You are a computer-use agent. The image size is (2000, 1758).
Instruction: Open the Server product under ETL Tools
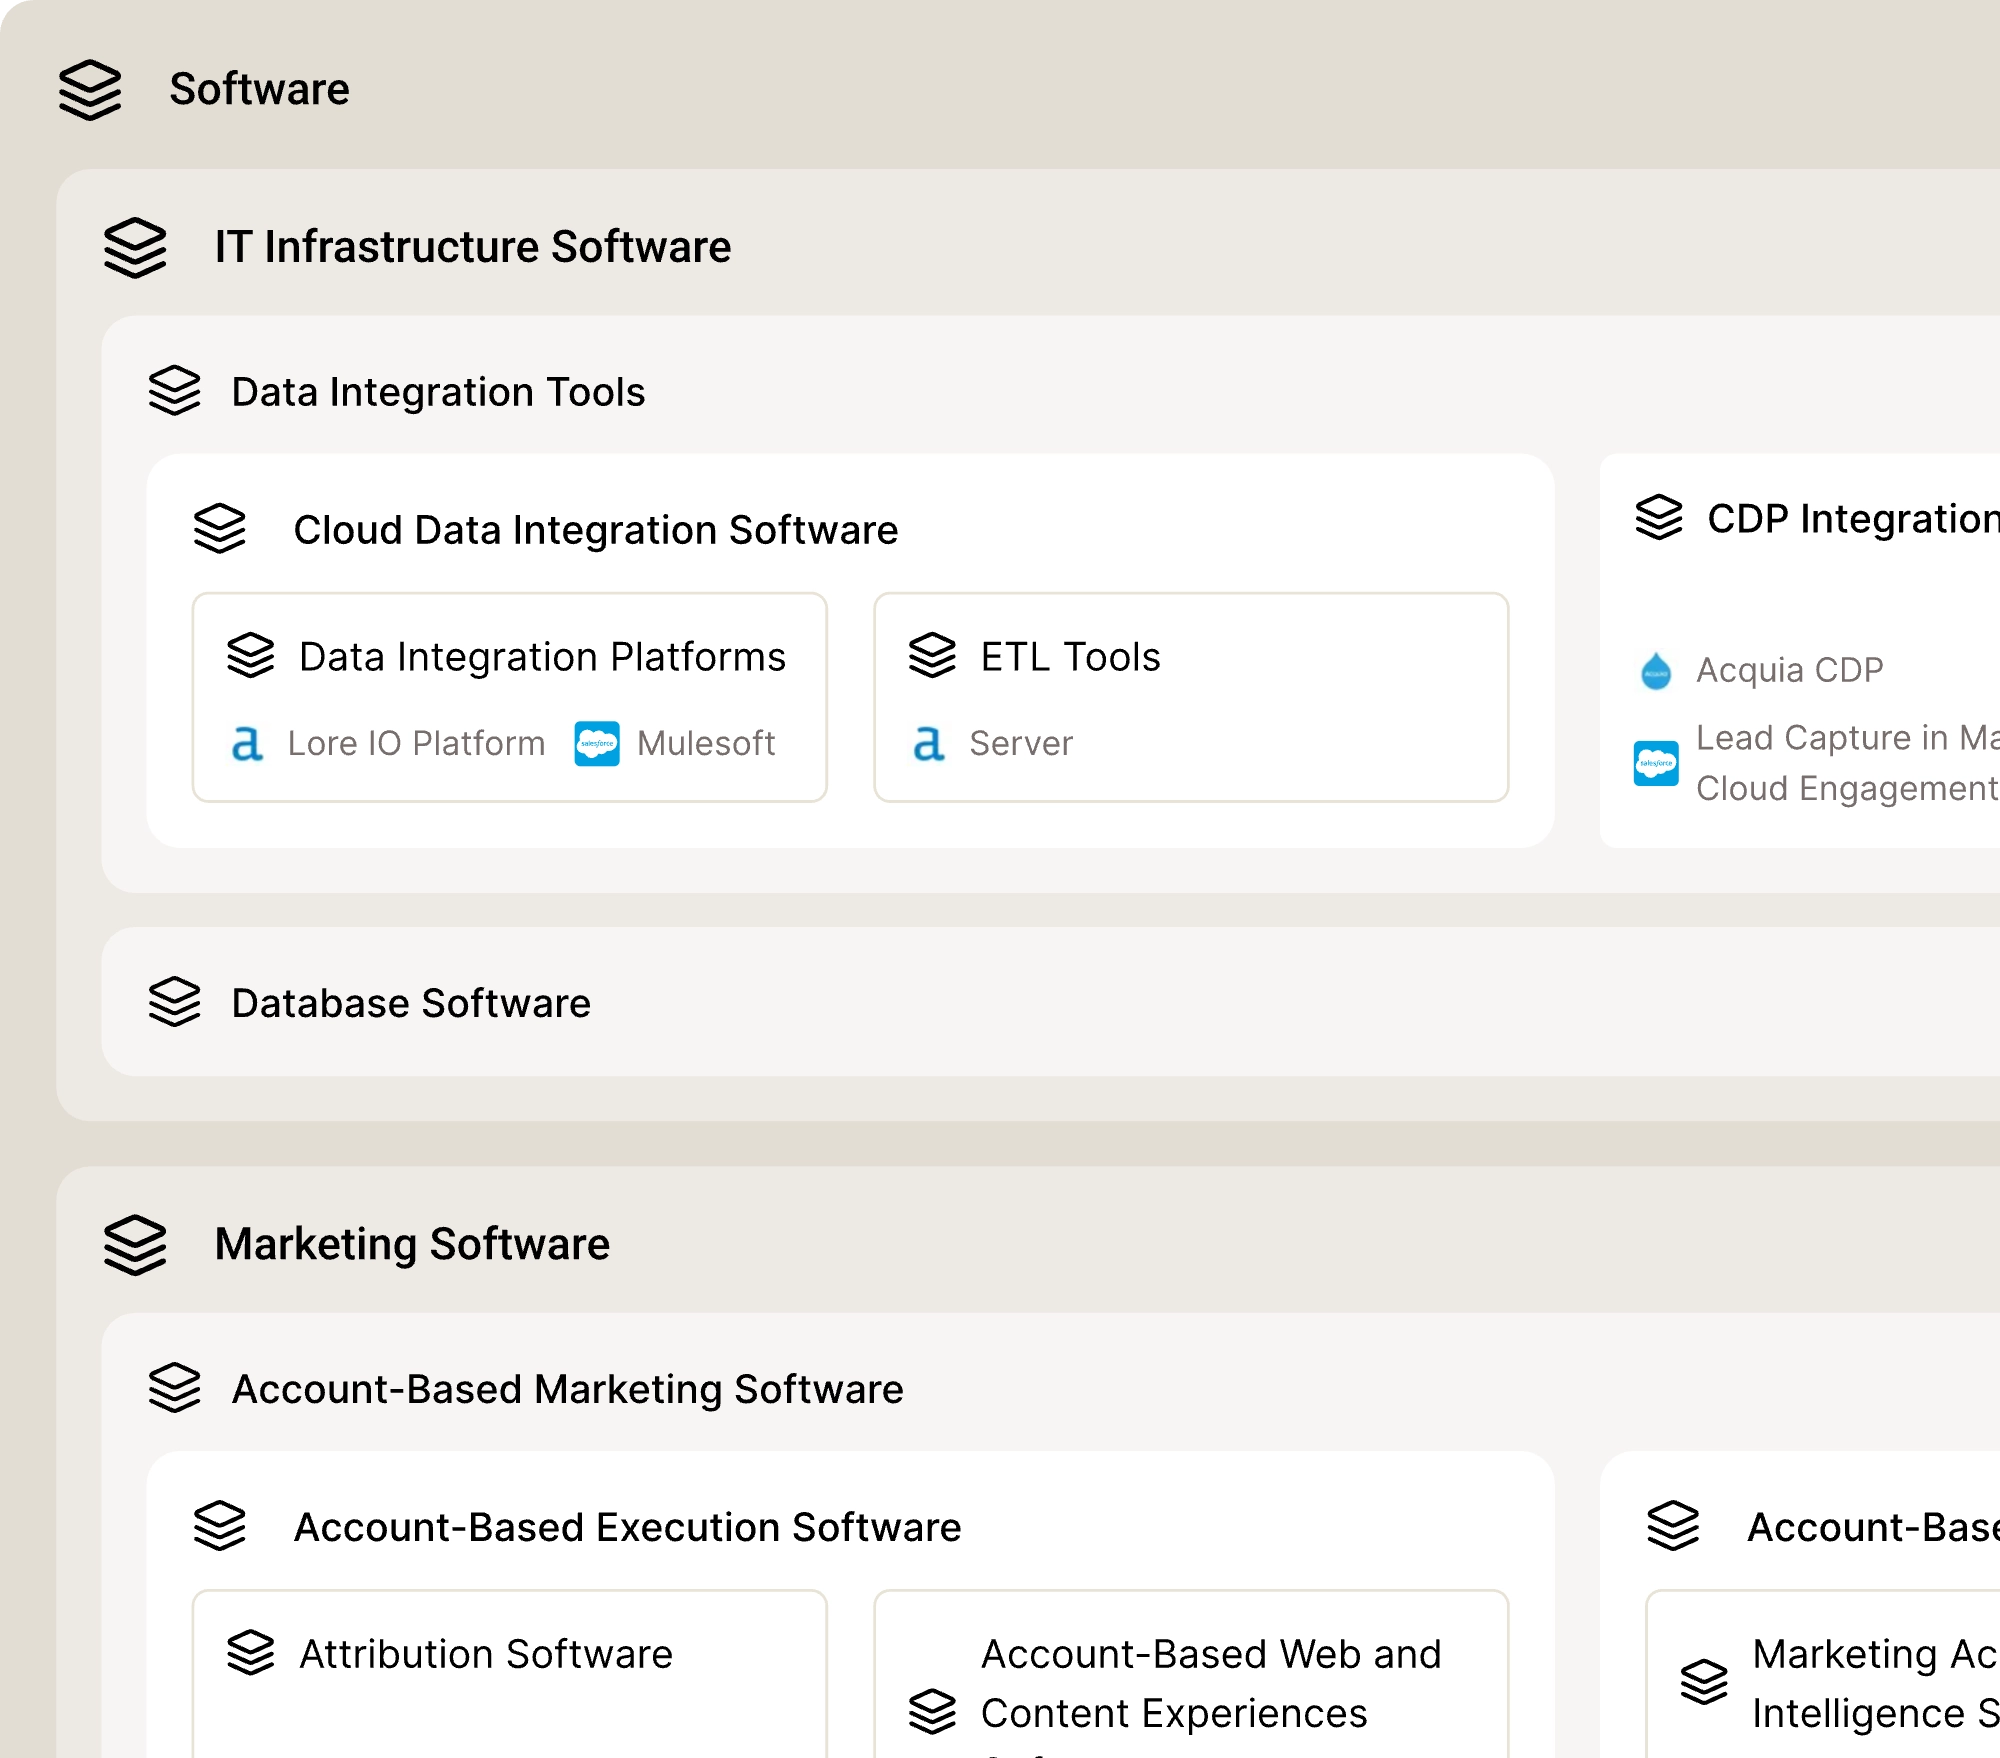pyautogui.click(x=1019, y=743)
